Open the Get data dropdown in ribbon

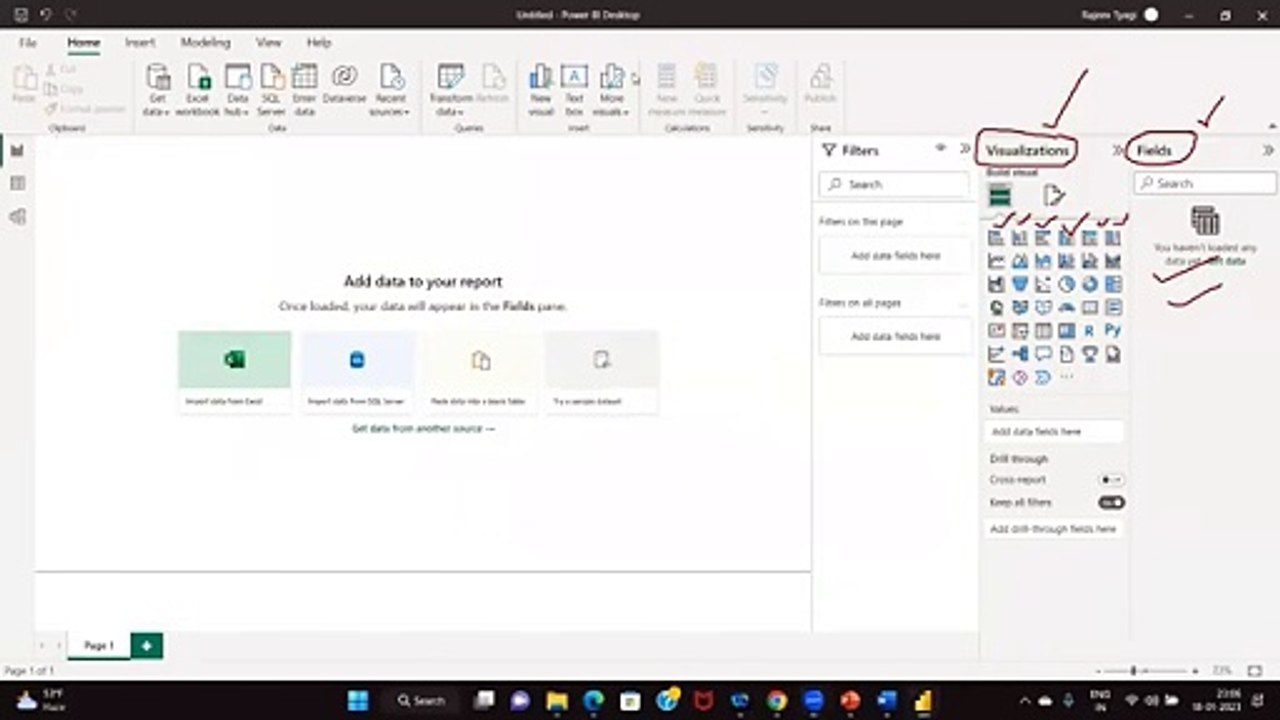157,90
